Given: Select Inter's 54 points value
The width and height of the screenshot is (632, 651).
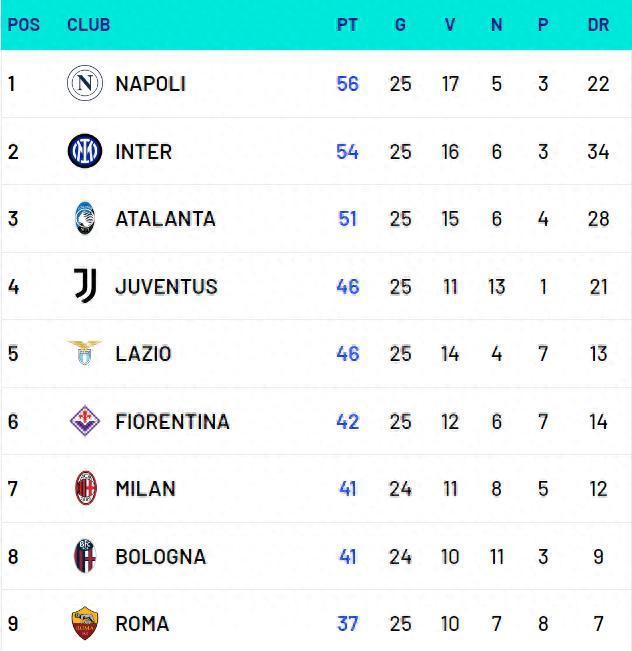Looking at the screenshot, I should tap(347, 152).
